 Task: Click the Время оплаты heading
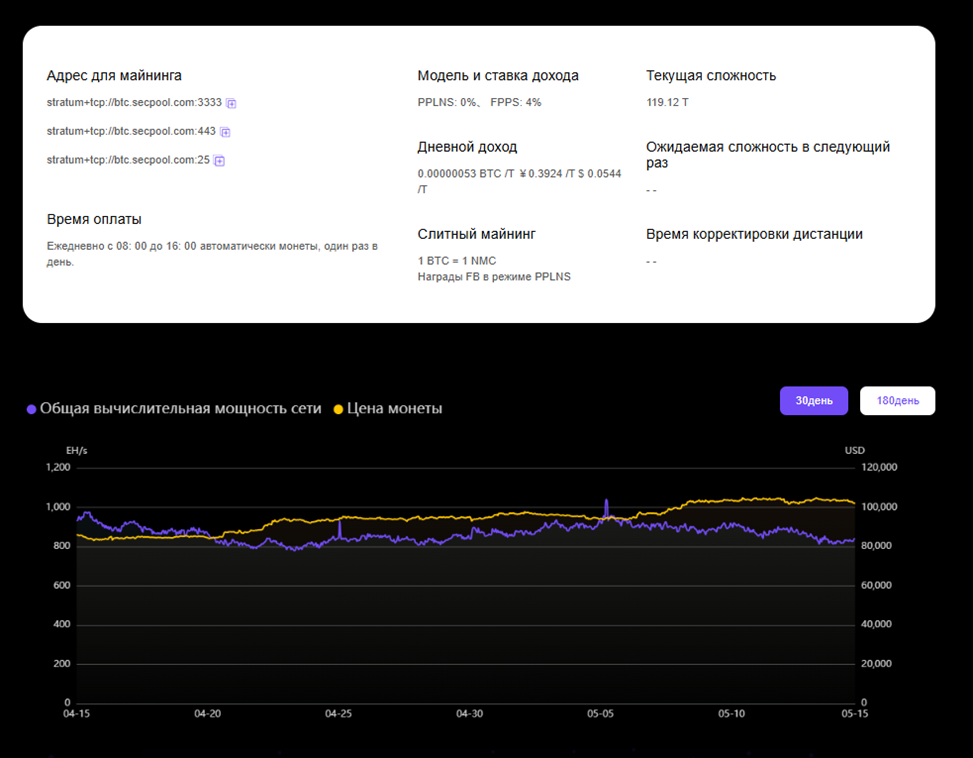pyautogui.click(x=94, y=220)
